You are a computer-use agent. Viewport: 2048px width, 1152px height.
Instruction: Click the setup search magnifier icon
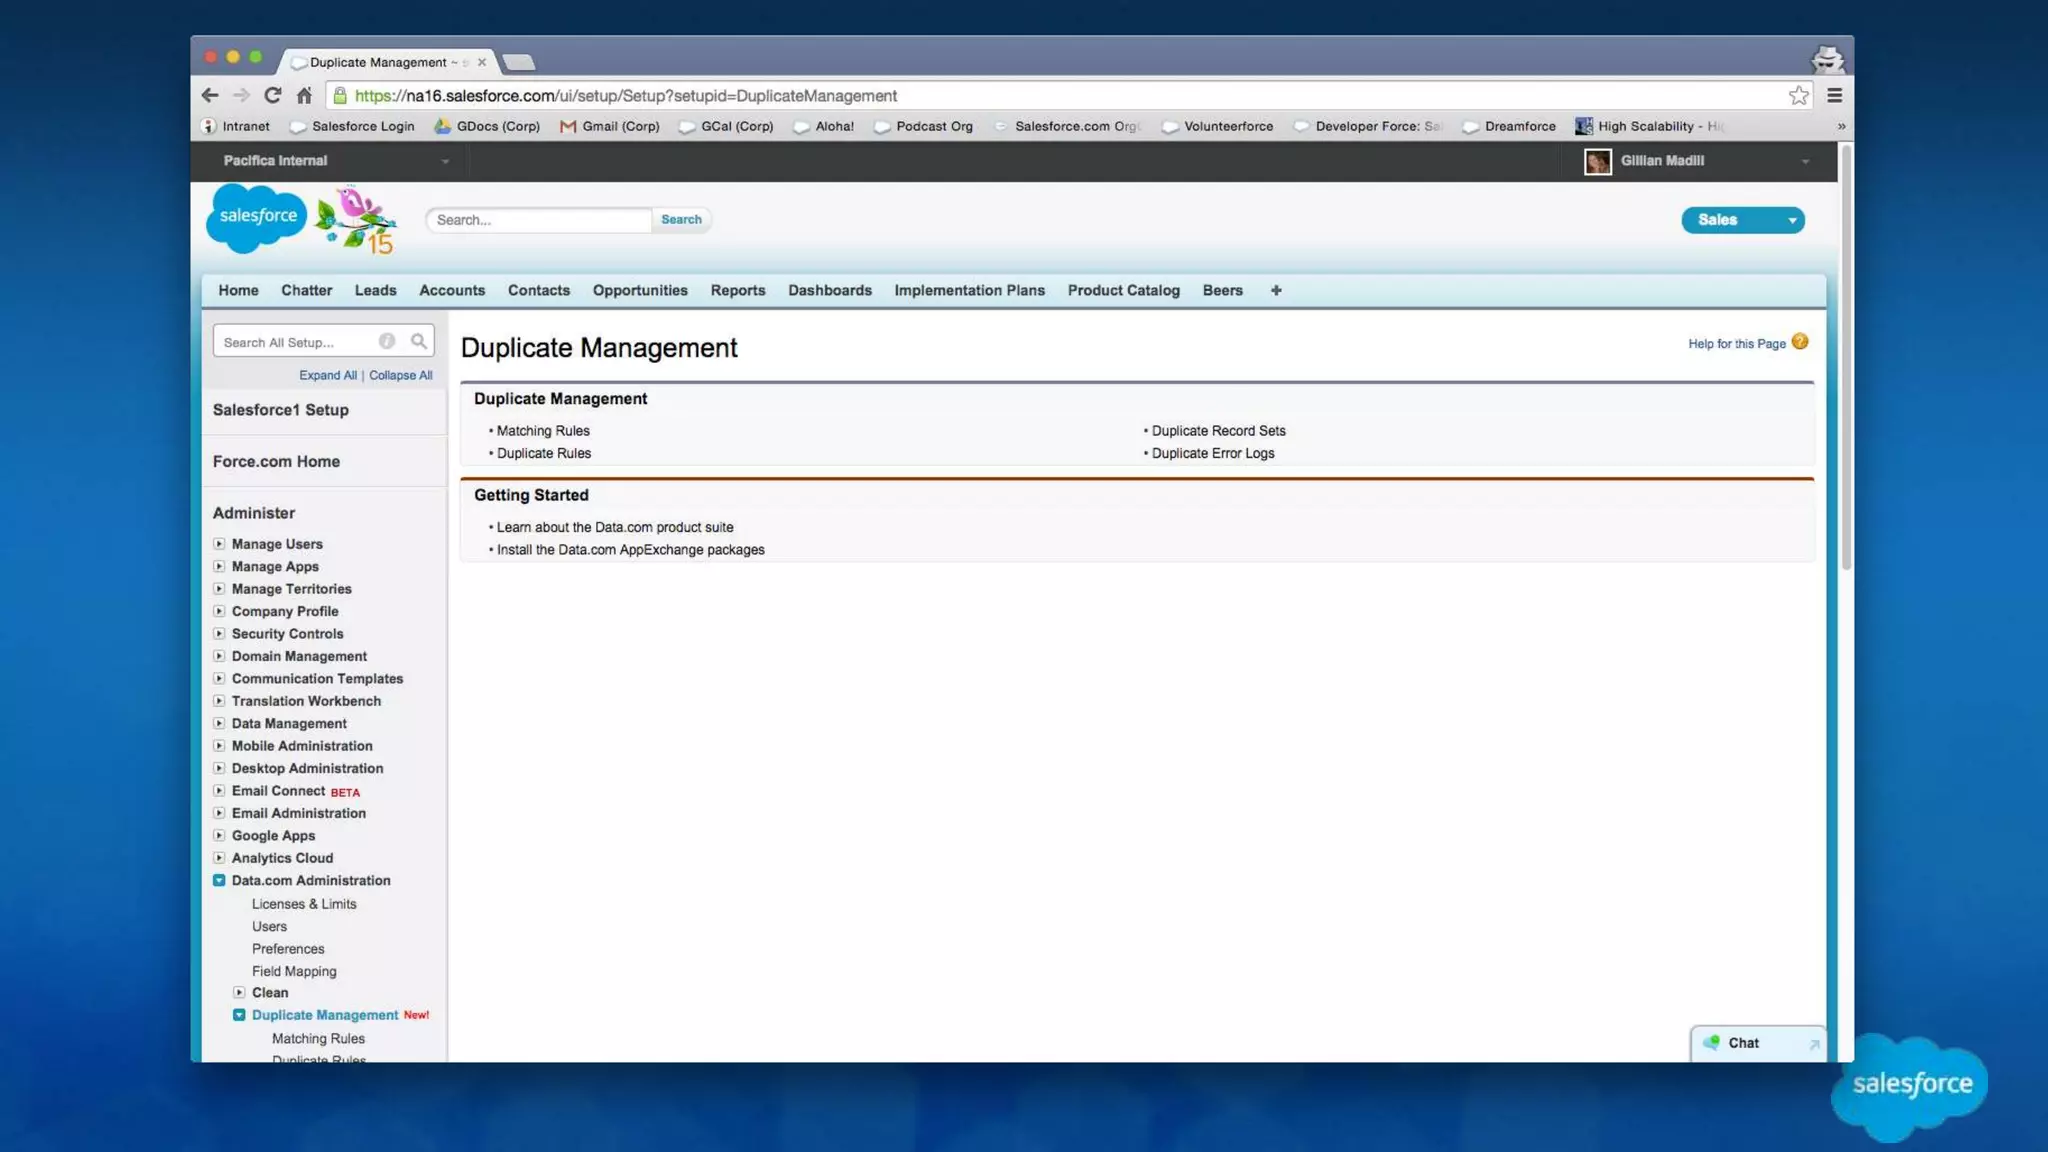pyautogui.click(x=418, y=341)
